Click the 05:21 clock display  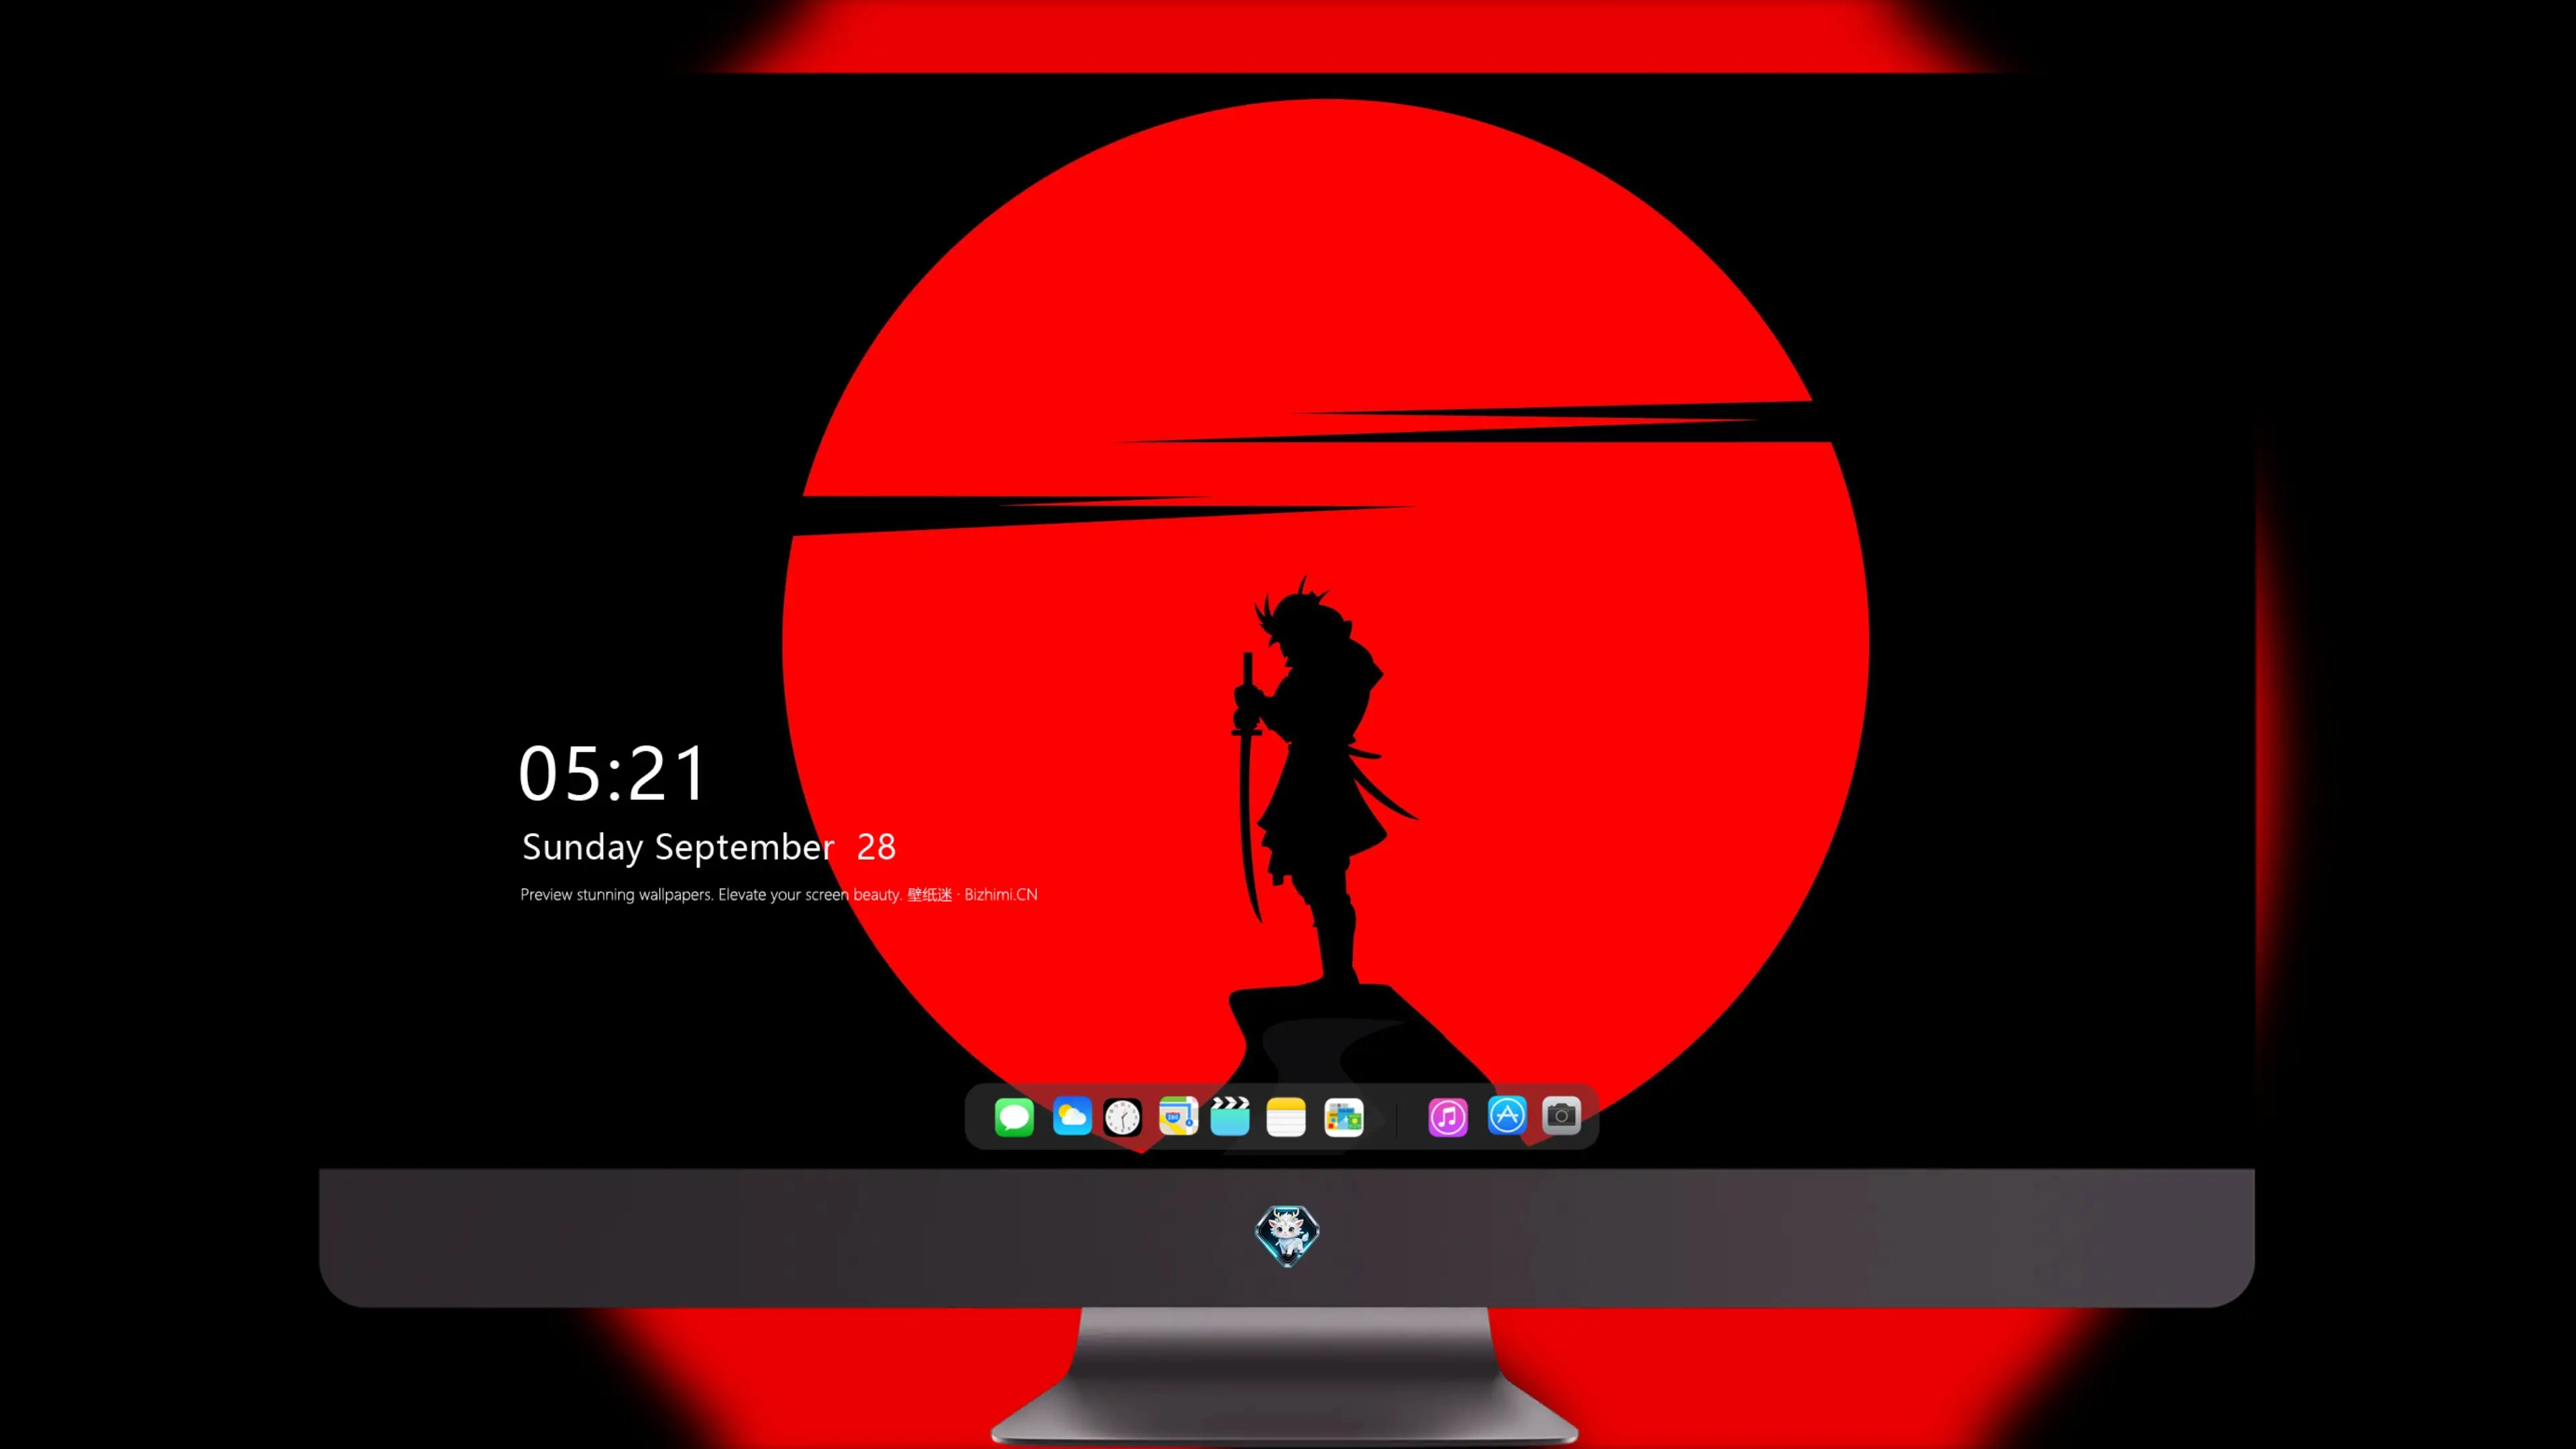tap(612, 774)
